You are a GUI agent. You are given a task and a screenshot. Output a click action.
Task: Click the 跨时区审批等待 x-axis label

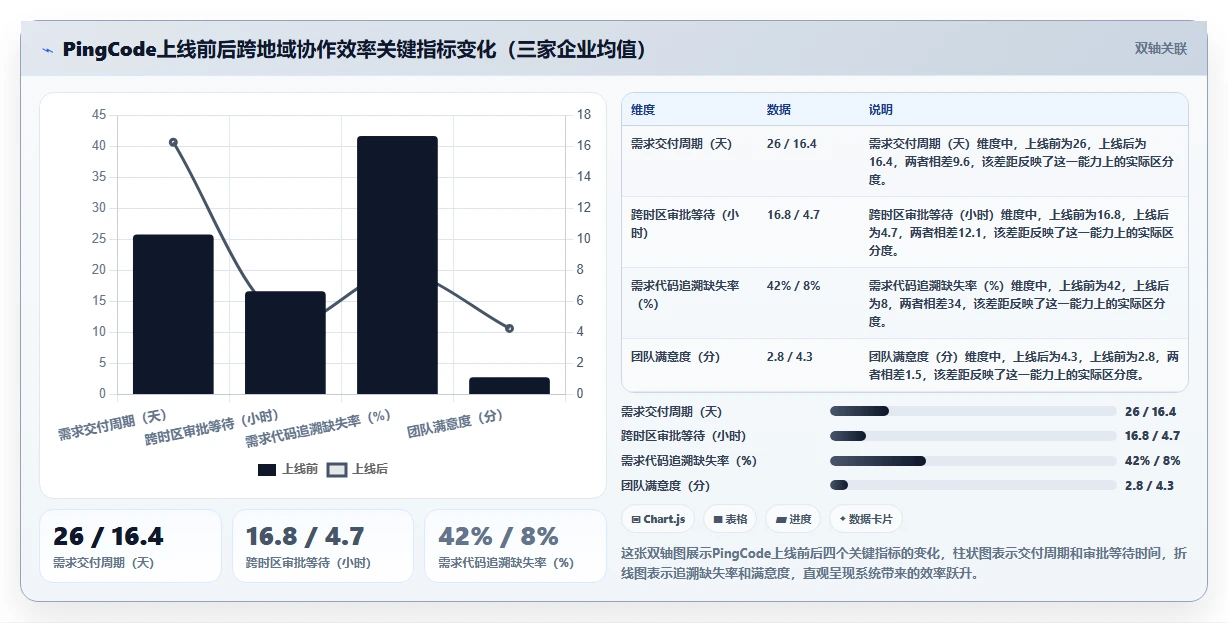(x=211, y=427)
